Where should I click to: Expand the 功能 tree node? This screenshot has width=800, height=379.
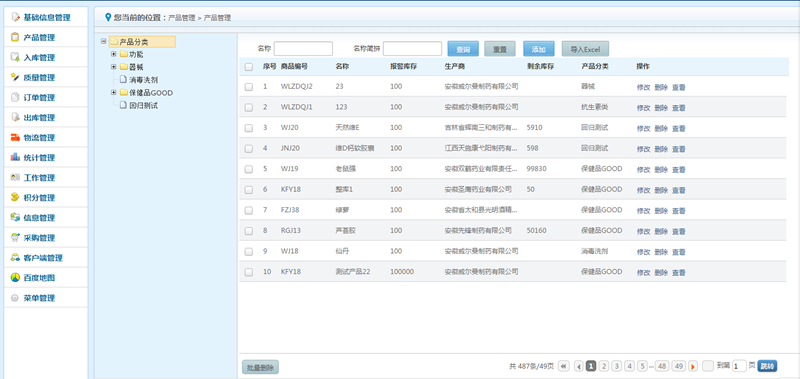(114, 54)
